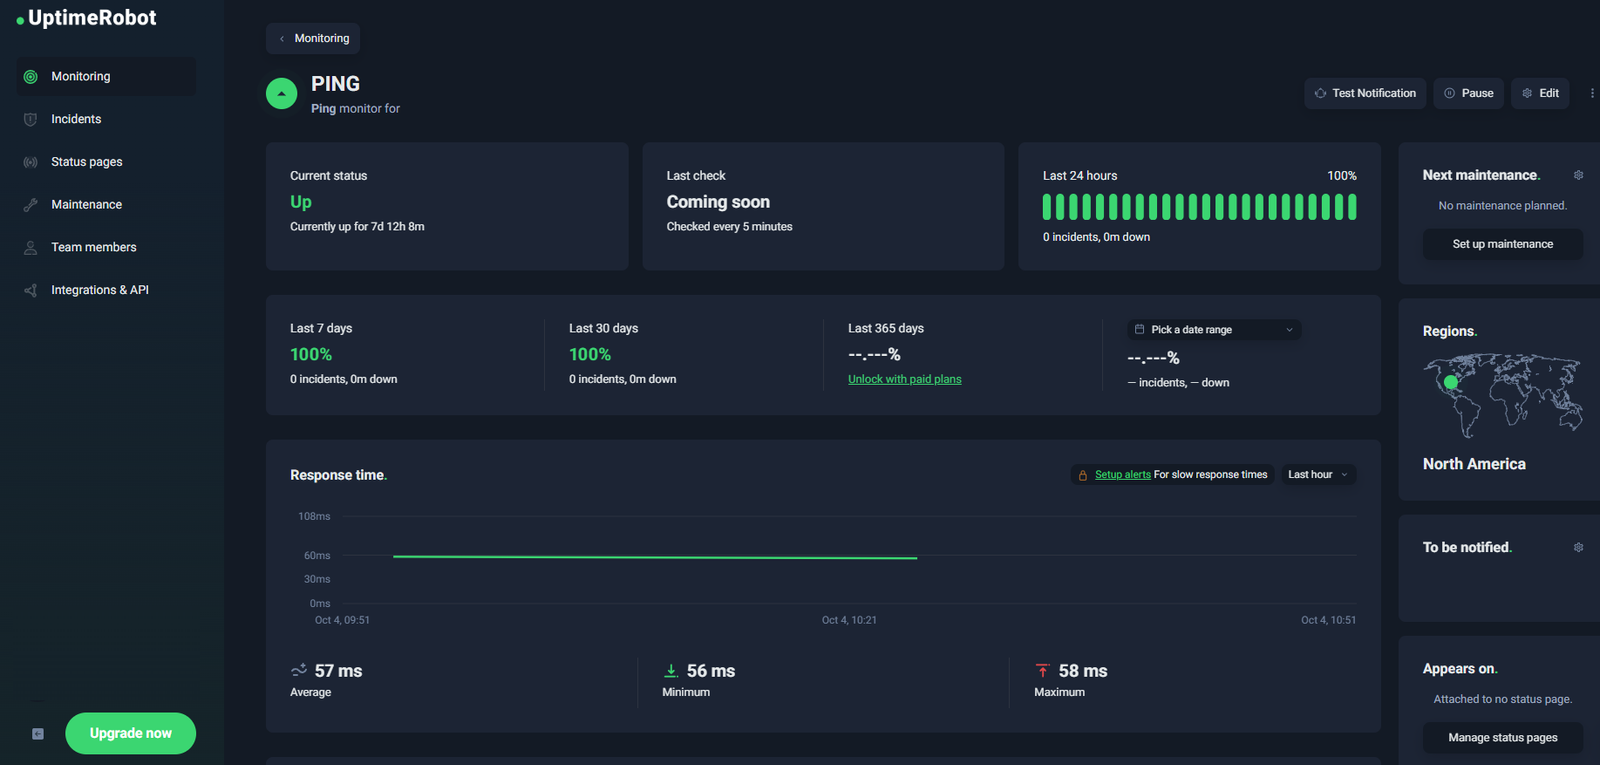Expand the Last hour response time dropdown
Screen dimensions: 1600x765
pyautogui.click(x=1318, y=475)
